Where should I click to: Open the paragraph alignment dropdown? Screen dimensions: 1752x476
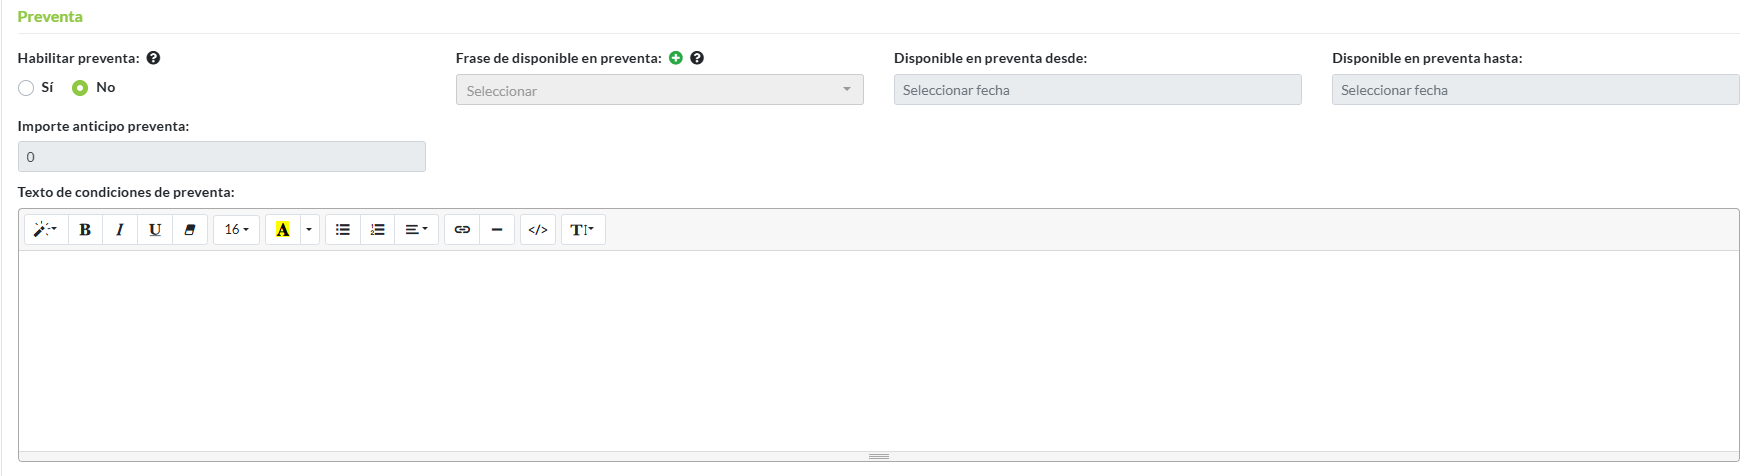point(417,230)
